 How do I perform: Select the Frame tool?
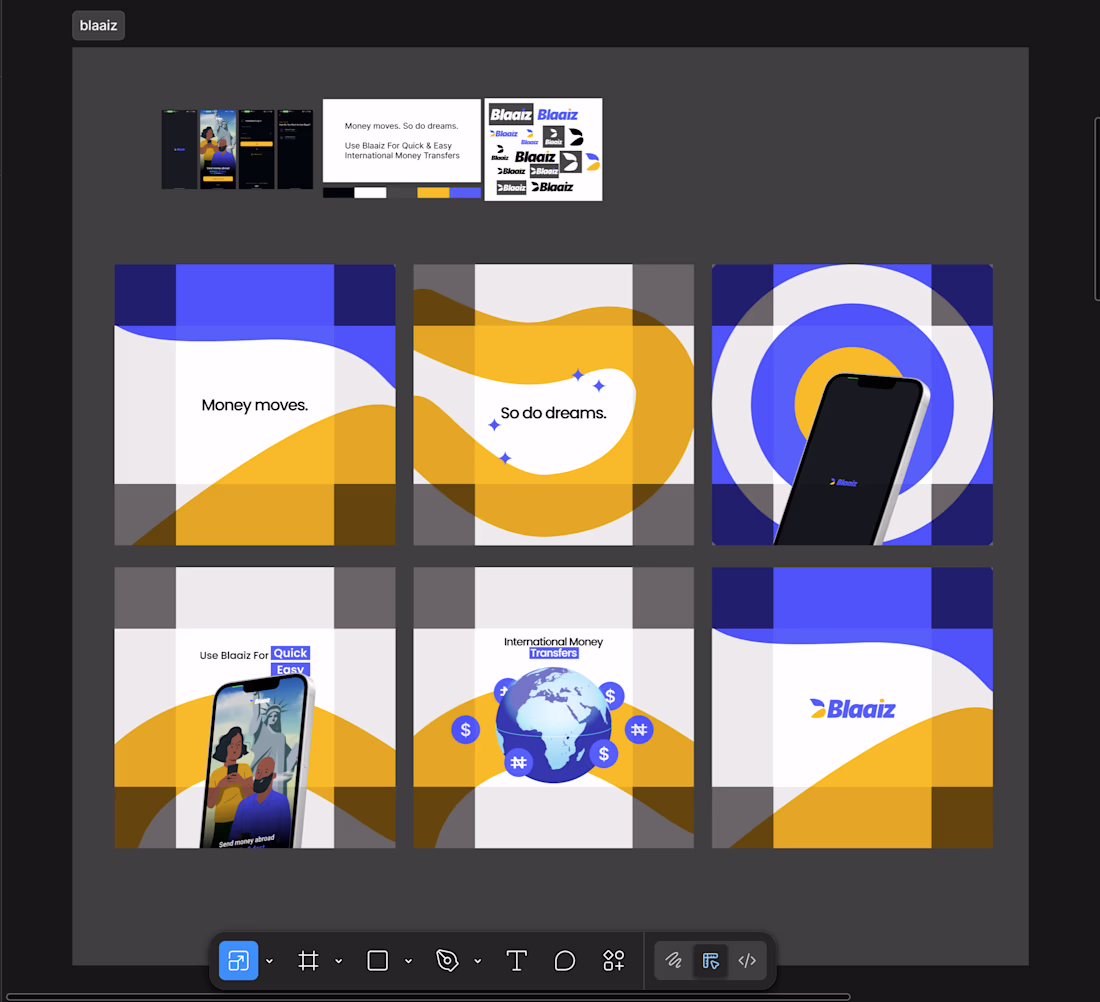[x=308, y=960]
